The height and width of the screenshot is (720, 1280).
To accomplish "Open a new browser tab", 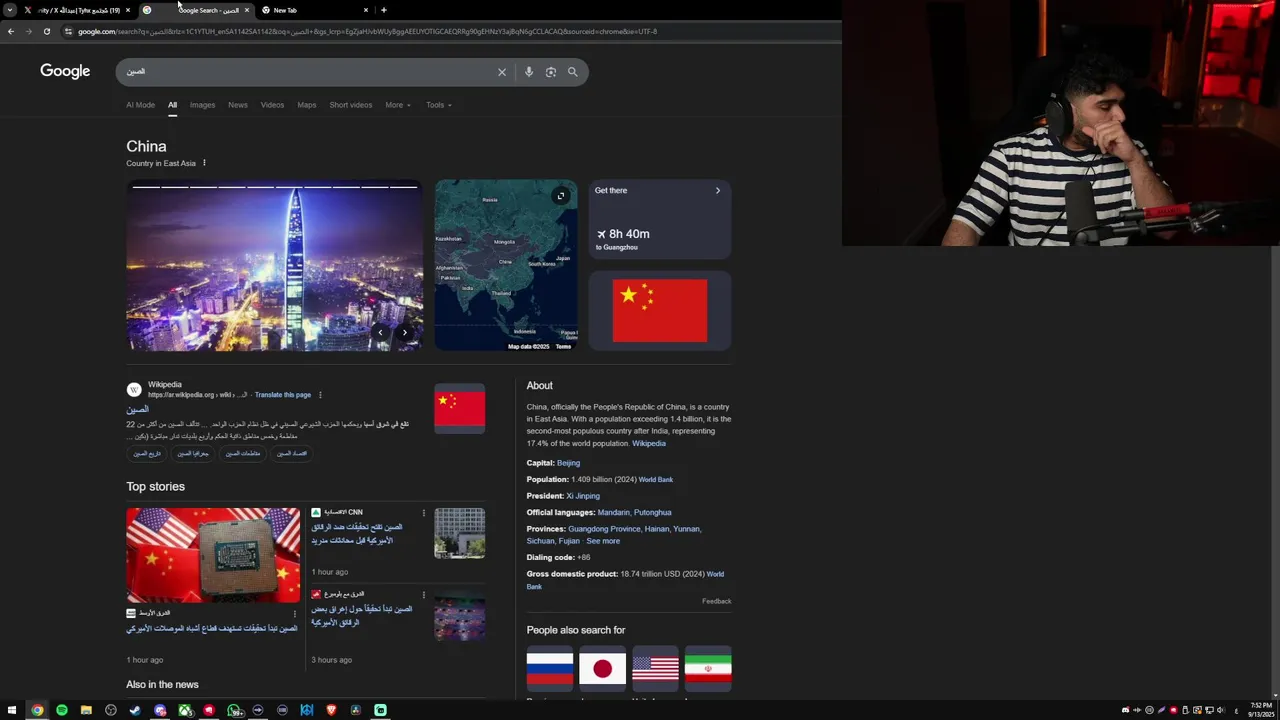I will pyautogui.click(x=384, y=10).
